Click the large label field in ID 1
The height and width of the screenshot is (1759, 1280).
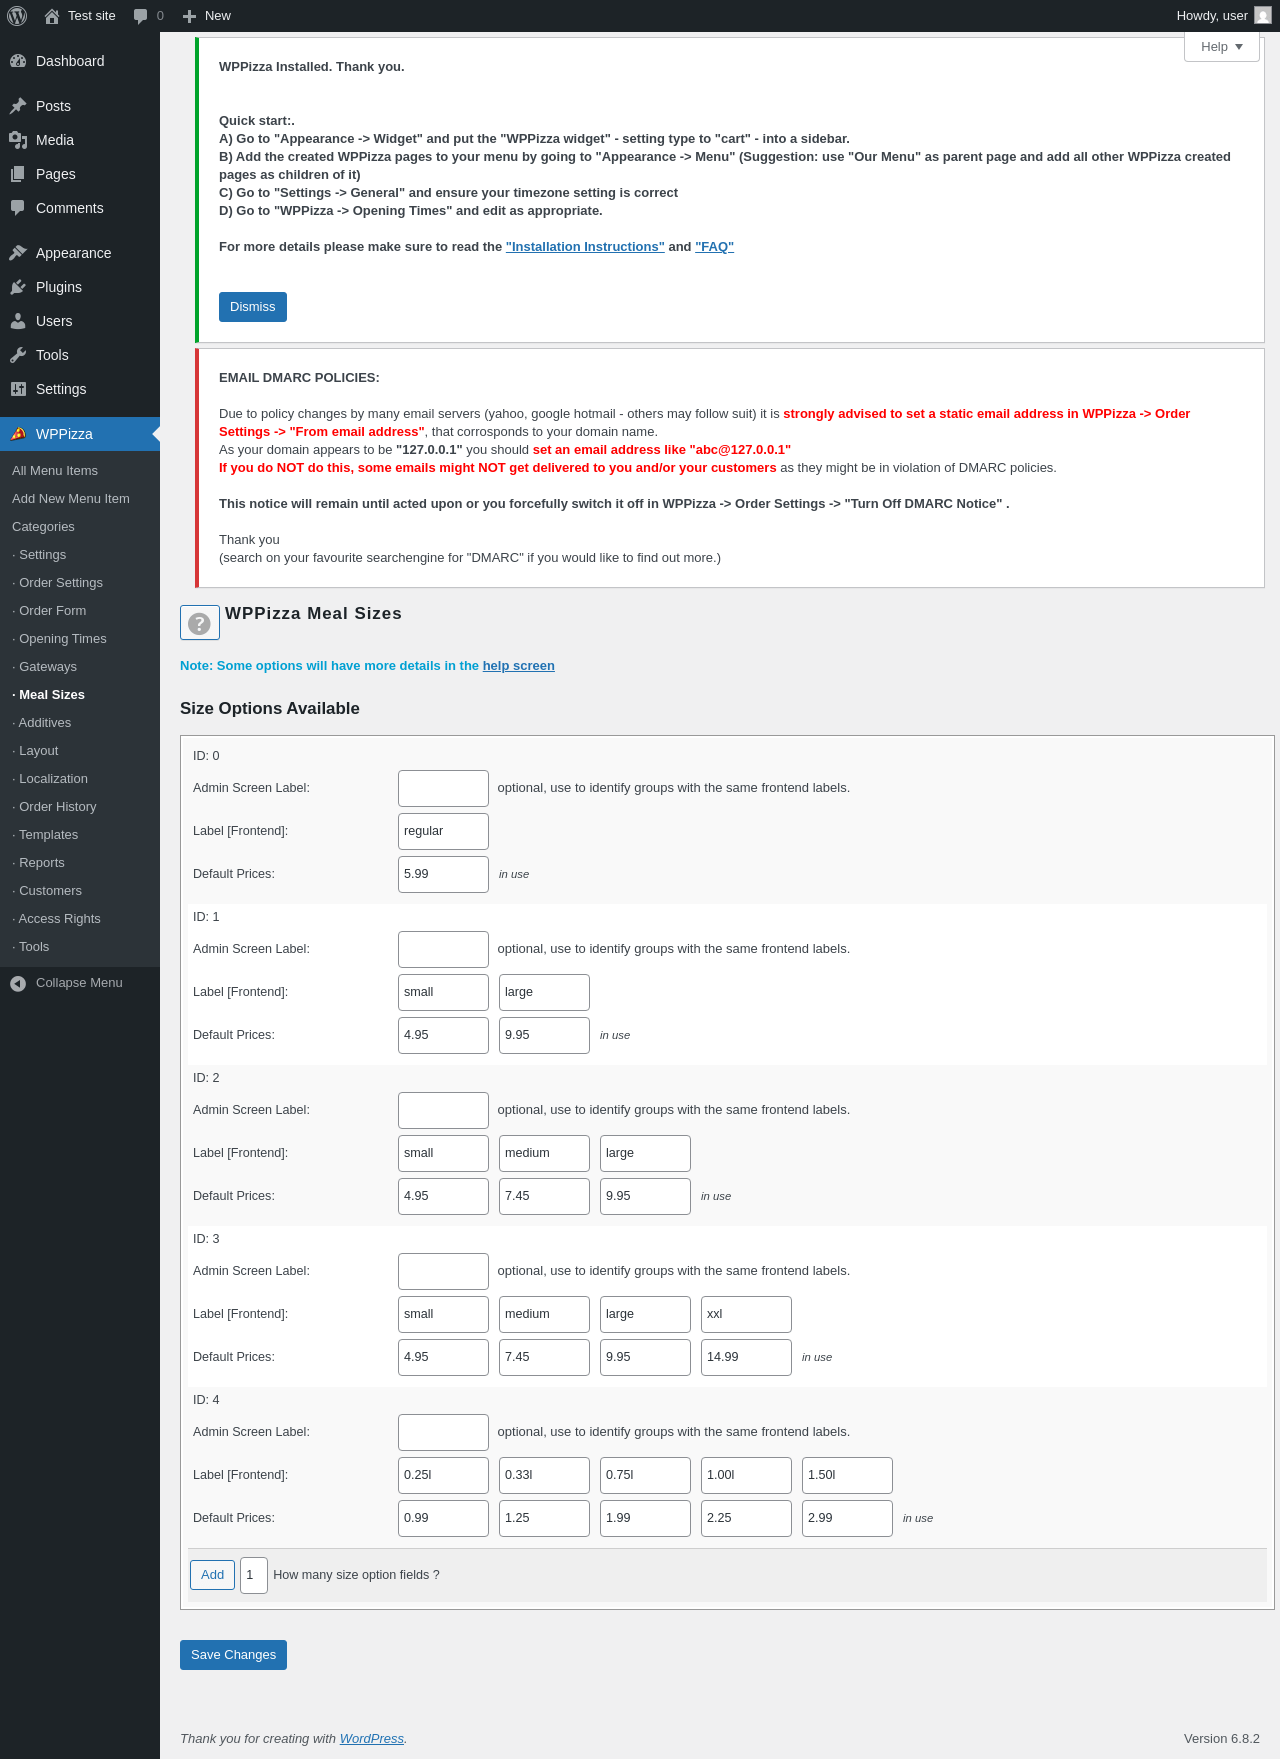(544, 992)
